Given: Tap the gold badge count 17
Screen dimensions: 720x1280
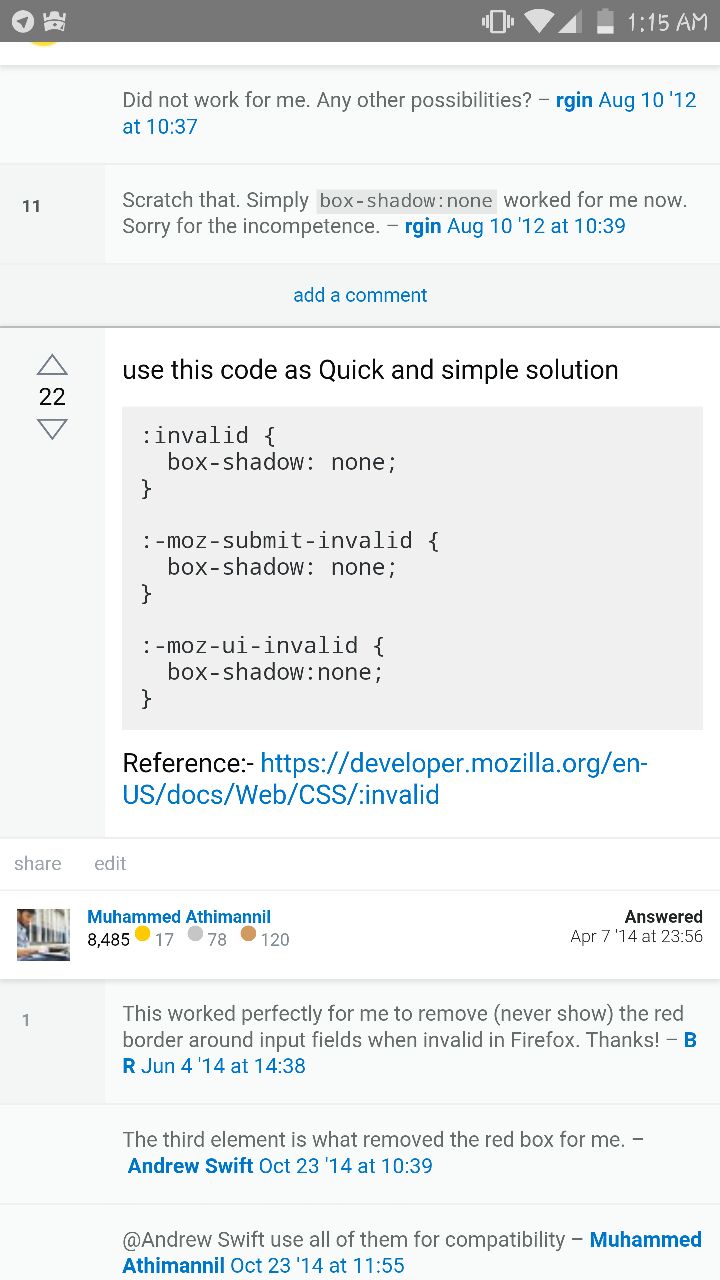Looking at the screenshot, I should pyautogui.click(x=164, y=939).
